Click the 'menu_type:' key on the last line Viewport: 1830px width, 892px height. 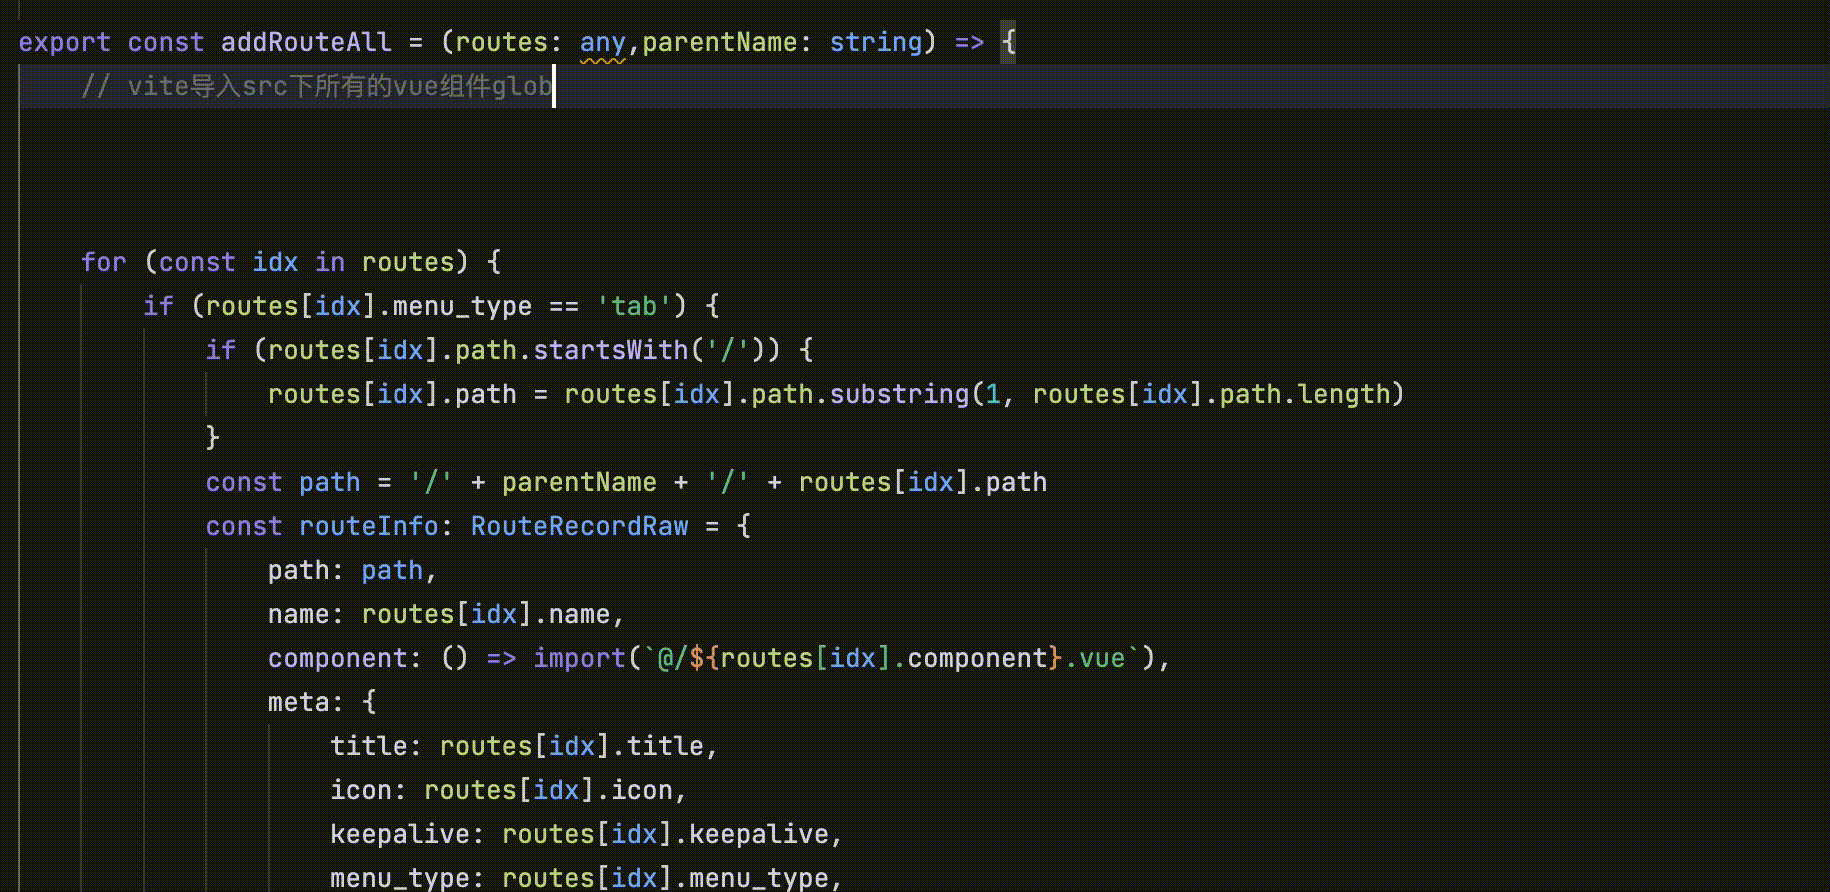click(407, 878)
